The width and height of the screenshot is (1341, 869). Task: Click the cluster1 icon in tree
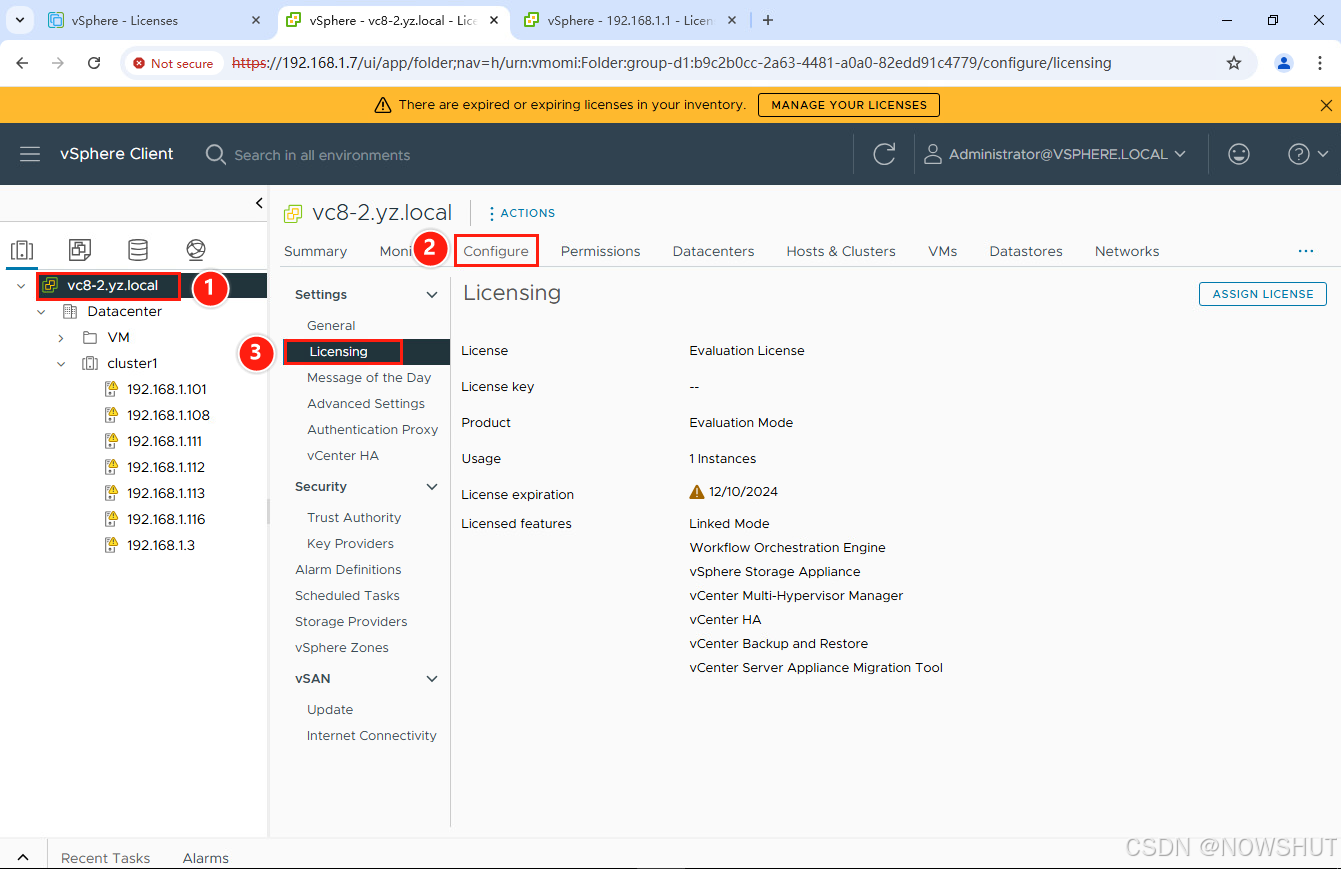point(90,363)
